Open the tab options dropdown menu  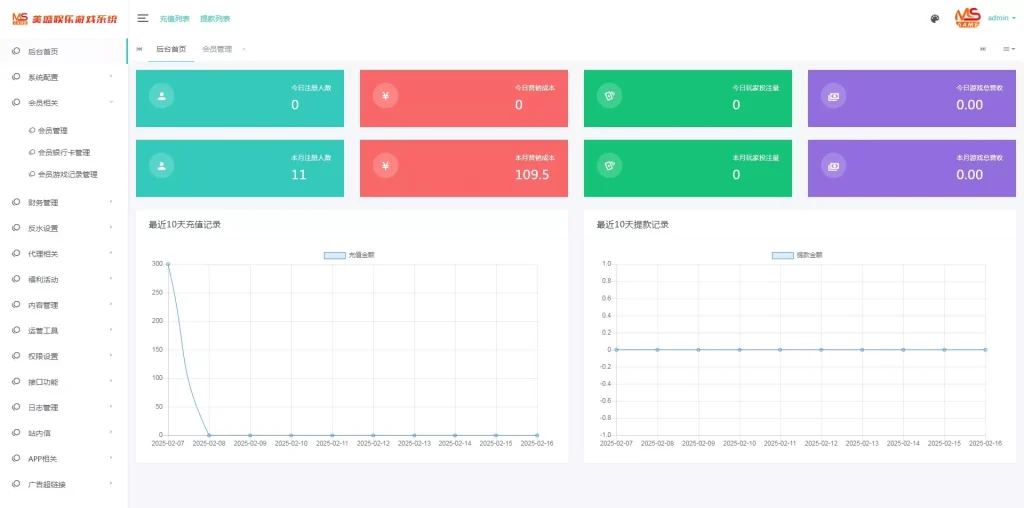tap(1008, 48)
